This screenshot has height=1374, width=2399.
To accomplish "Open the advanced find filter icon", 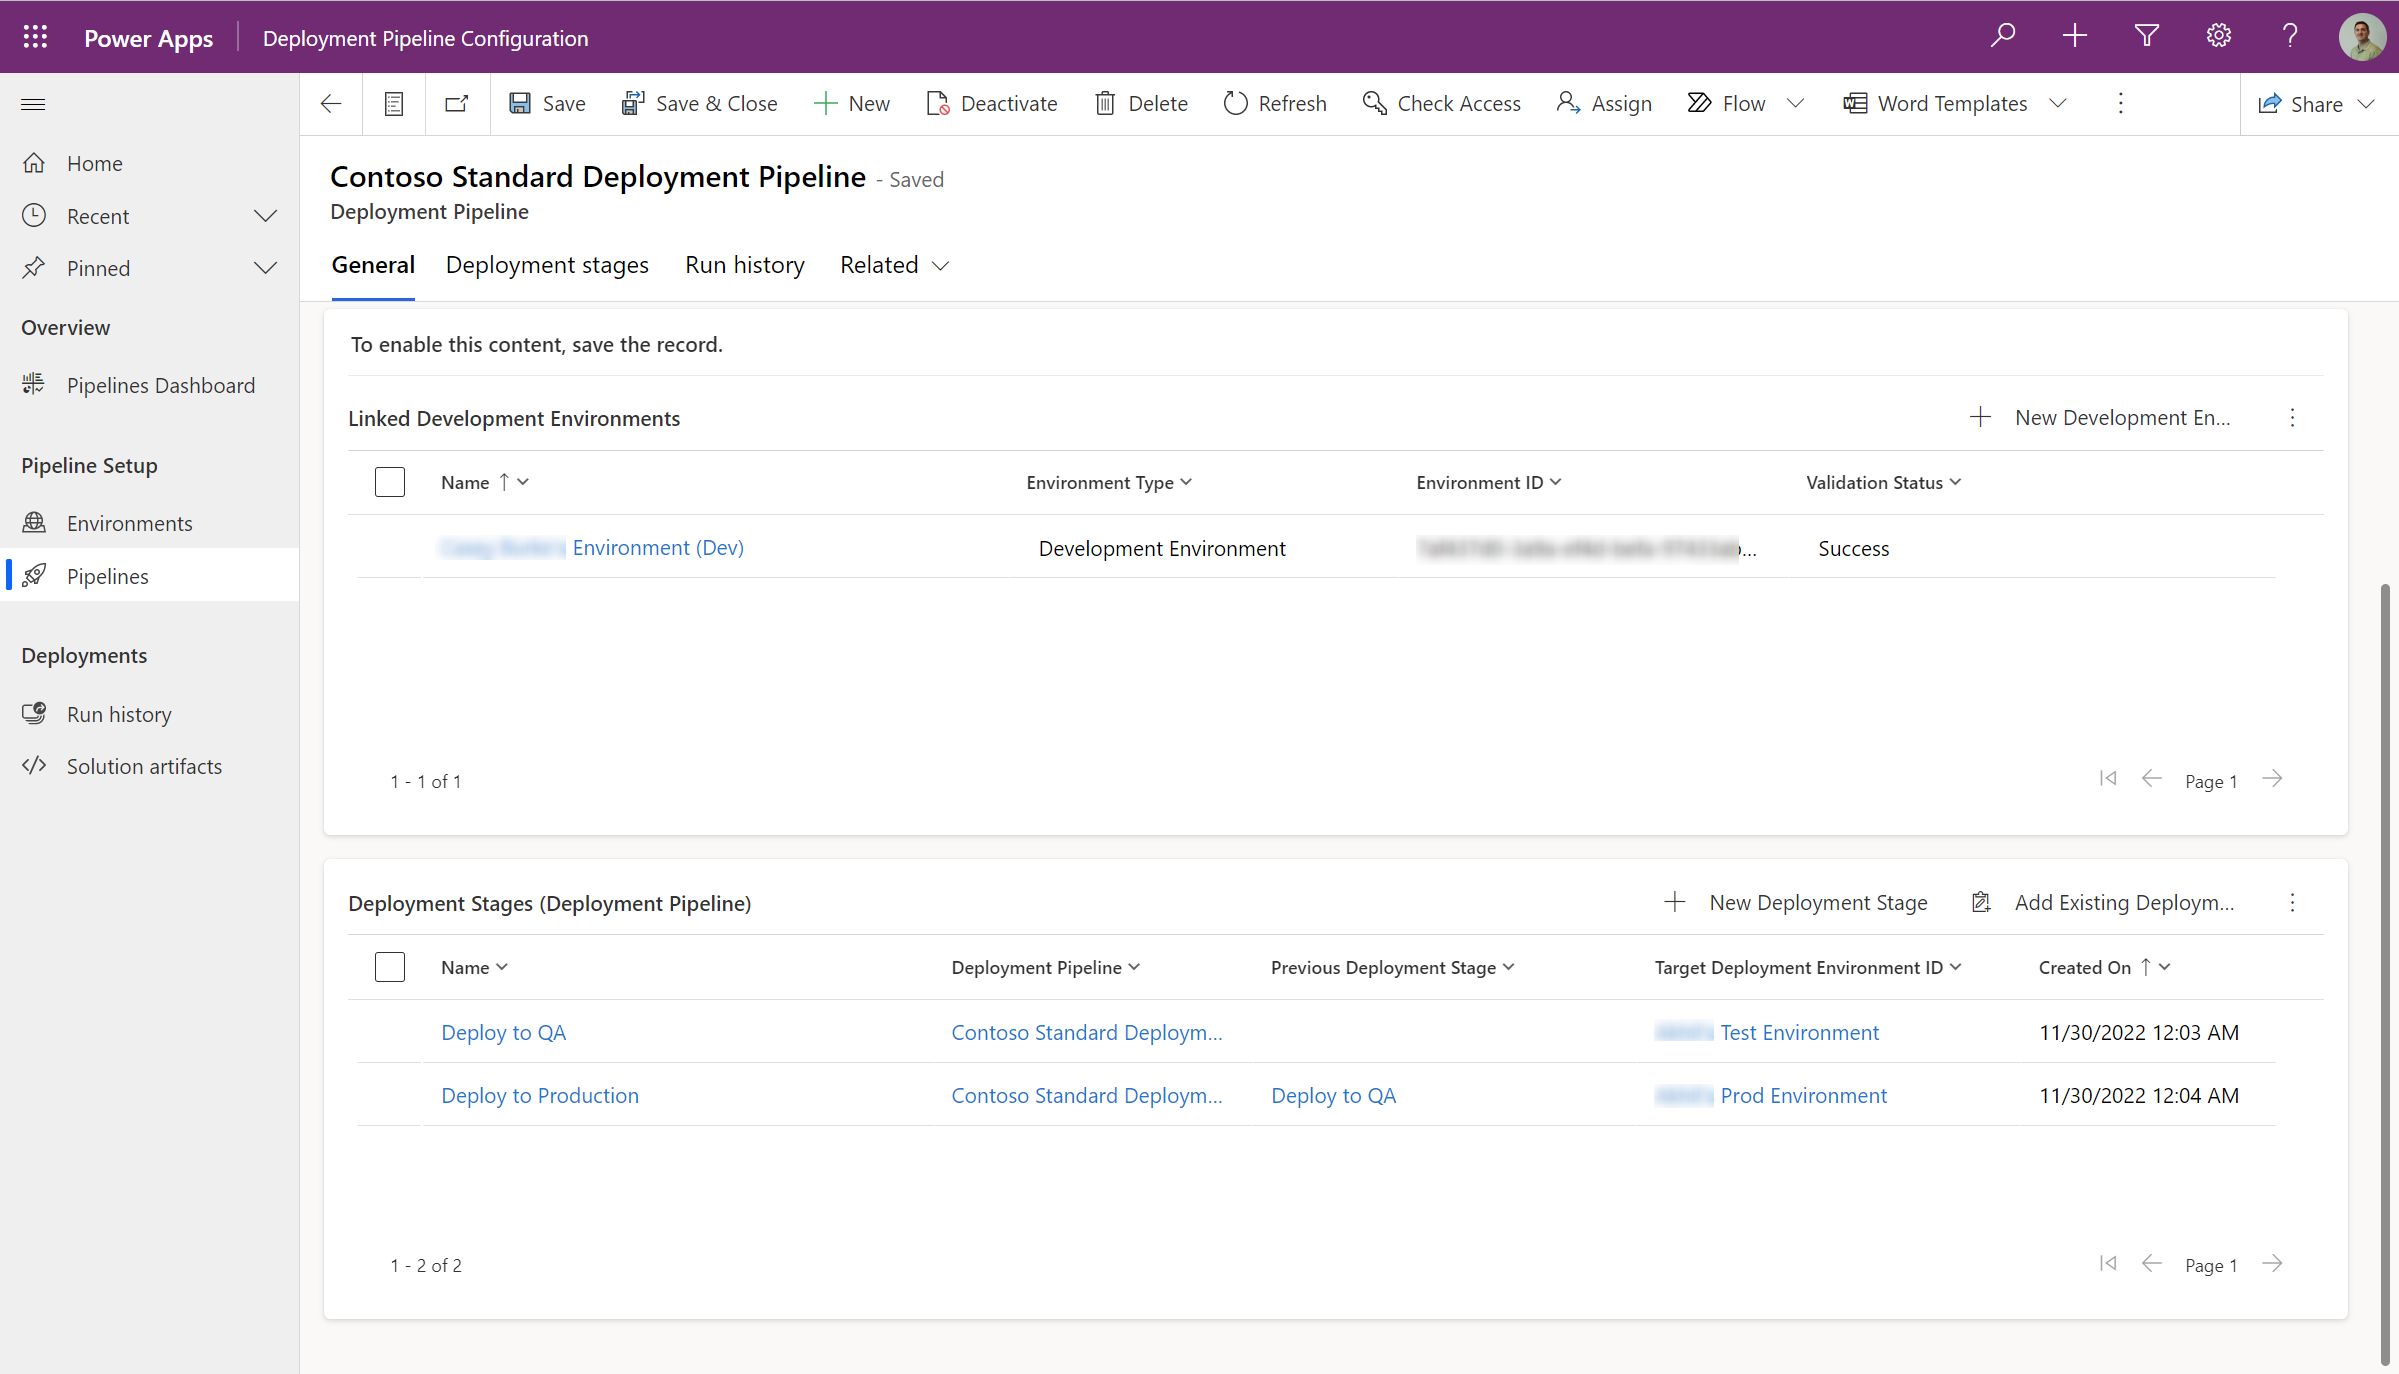I will [2146, 36].
